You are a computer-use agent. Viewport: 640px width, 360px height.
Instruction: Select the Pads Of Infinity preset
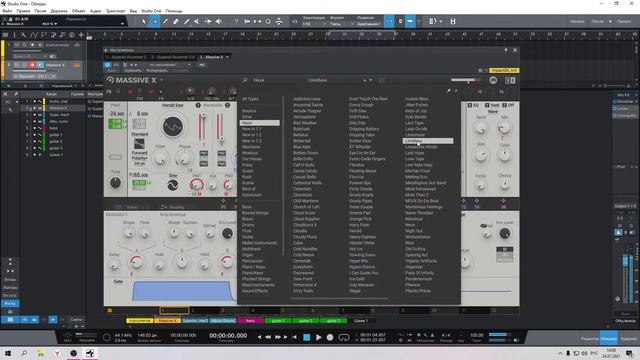pos(420,273)
